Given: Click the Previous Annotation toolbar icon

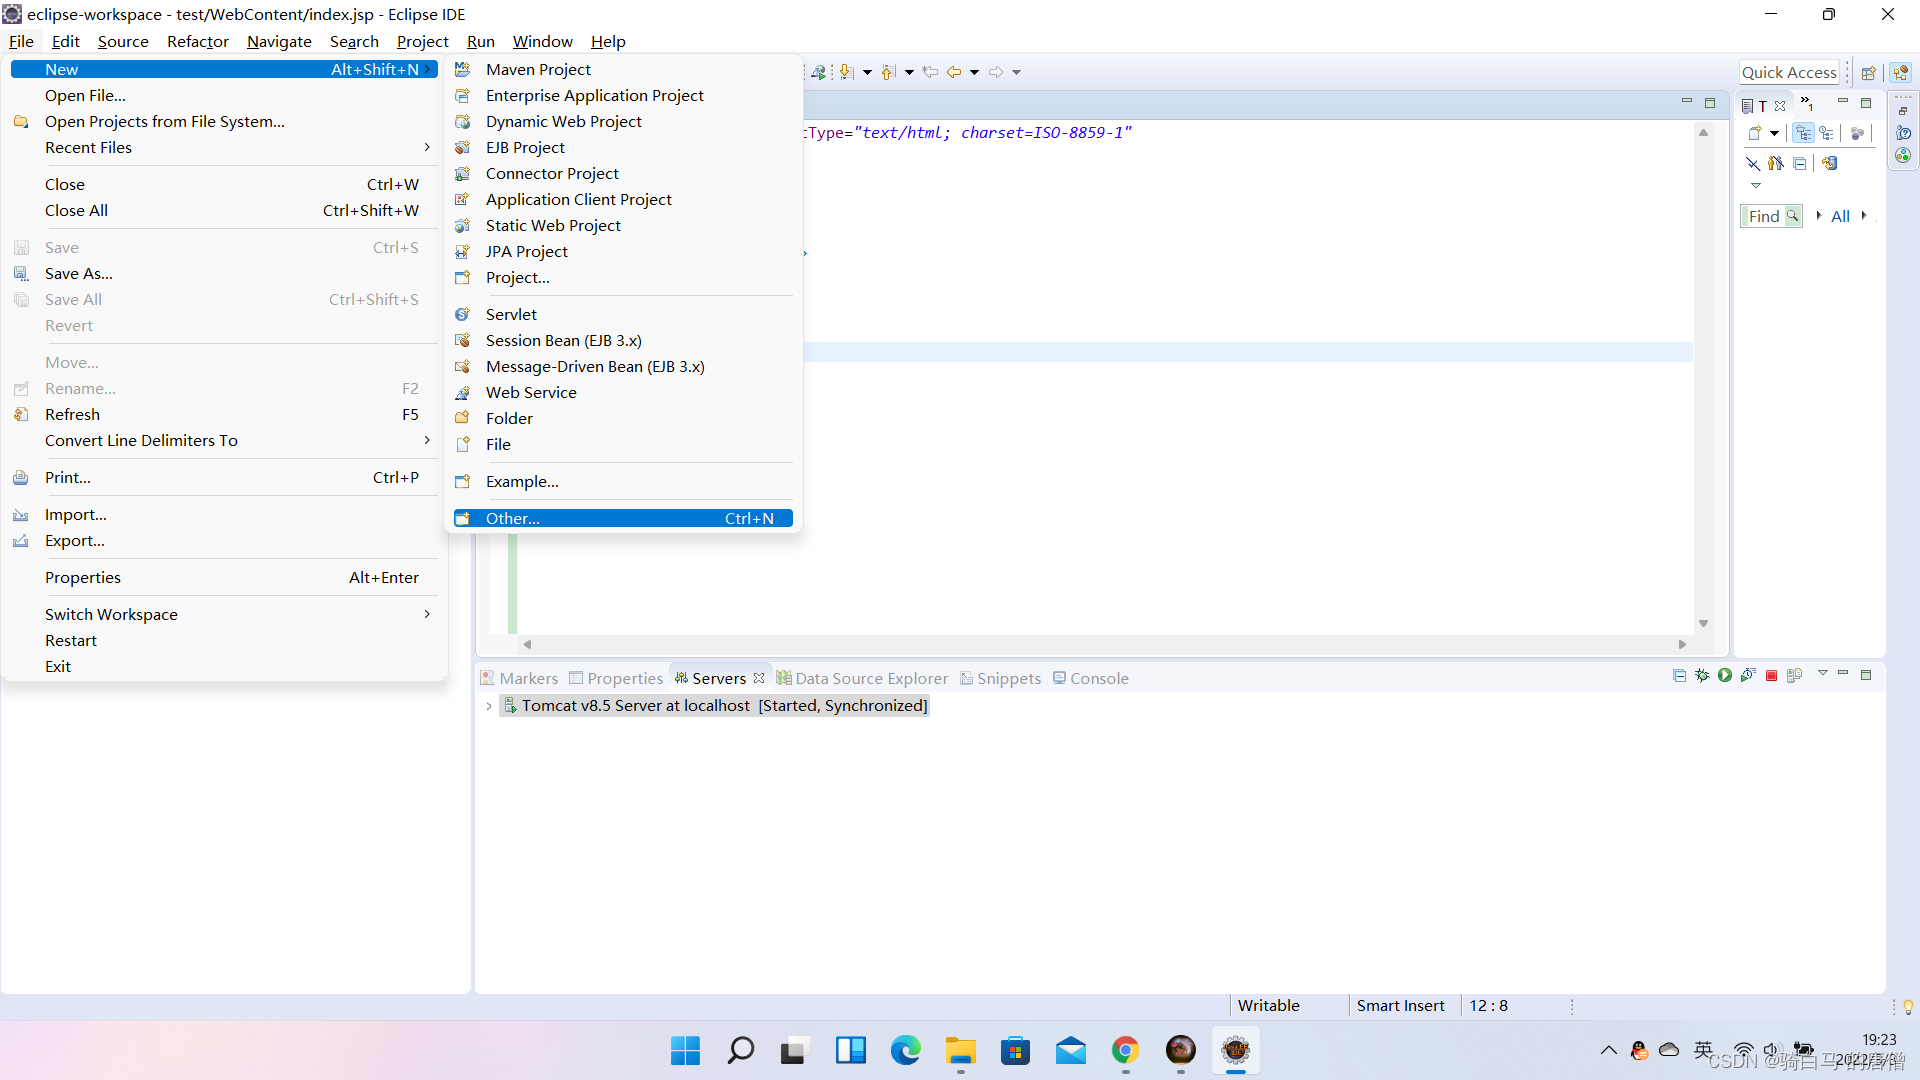Looking at the screenshot, I should point(889,72).
